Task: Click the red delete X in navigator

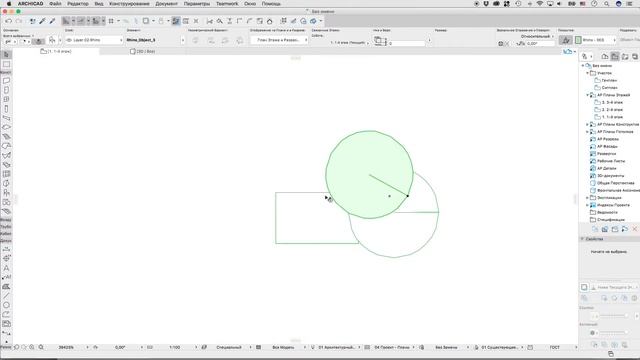Action: click(635, 229)
